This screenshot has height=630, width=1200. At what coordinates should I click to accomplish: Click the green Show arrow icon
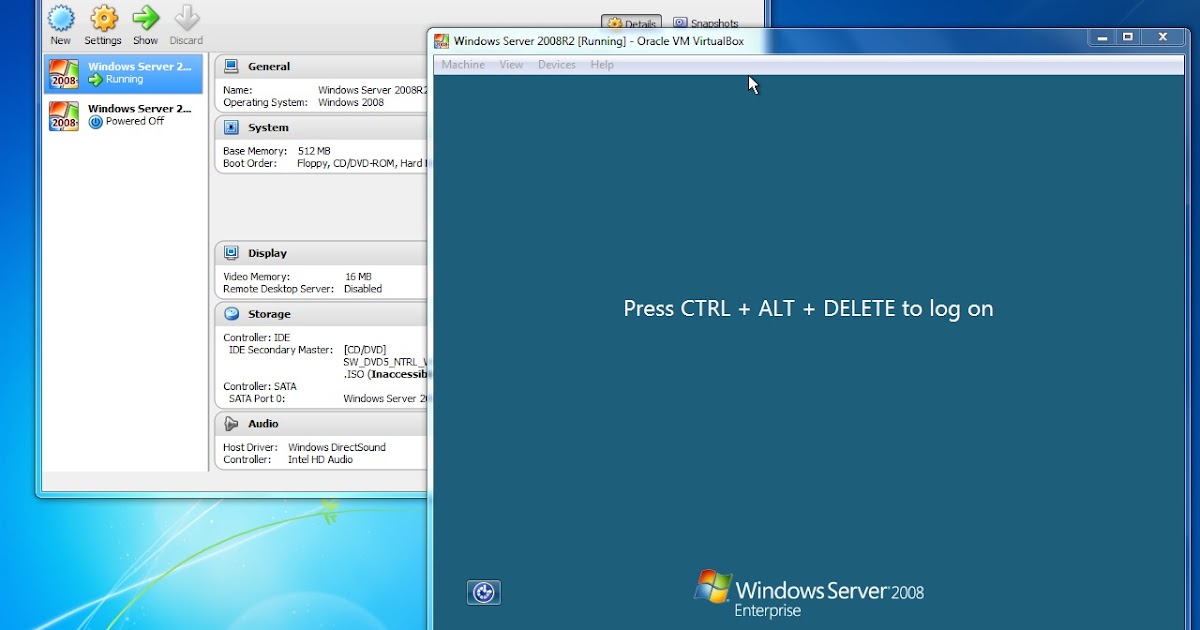click(x=146, y=19)
